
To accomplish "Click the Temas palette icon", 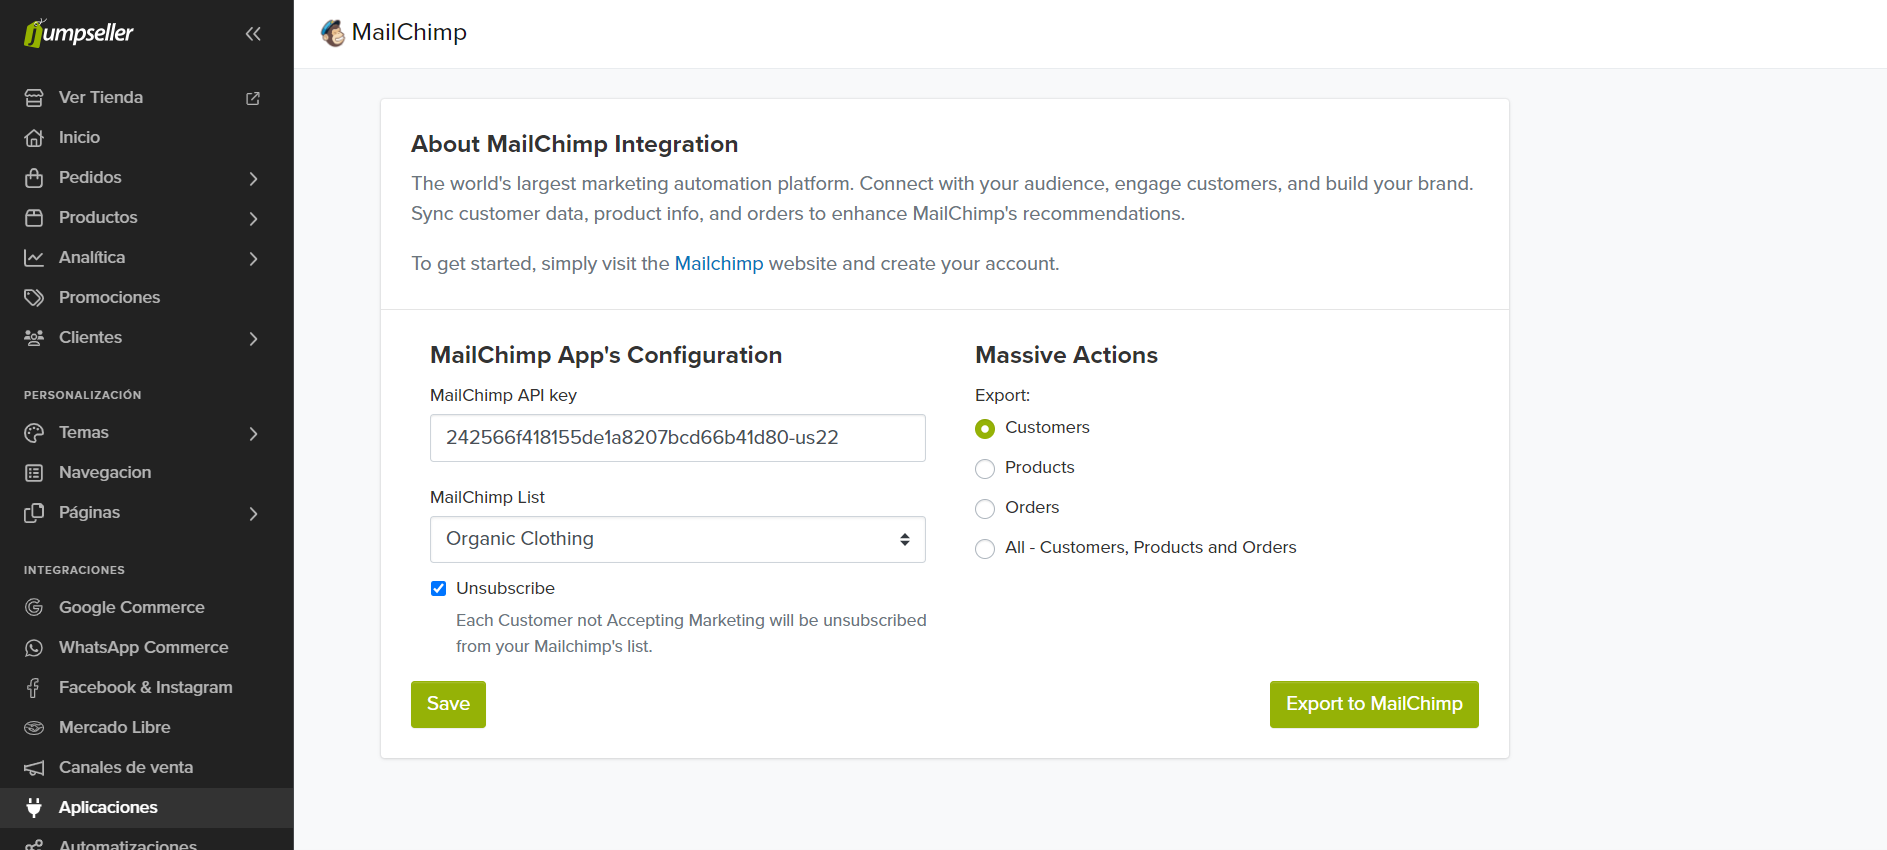I will pyautogui.click(x=34, y=433).
